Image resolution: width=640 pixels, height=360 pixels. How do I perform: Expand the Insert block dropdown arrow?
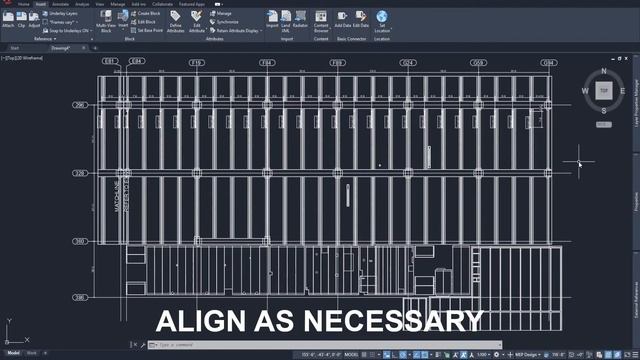123,29
